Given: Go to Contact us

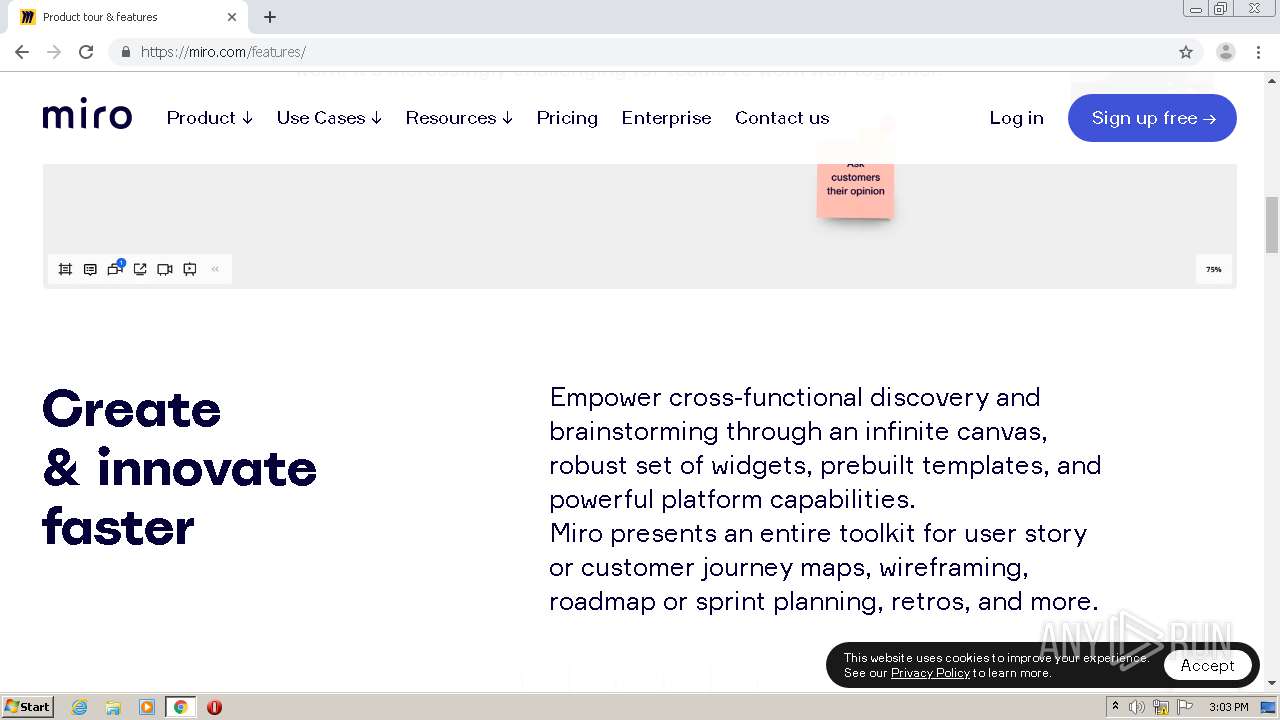Looking at the screenshot, I should (782, 118).
